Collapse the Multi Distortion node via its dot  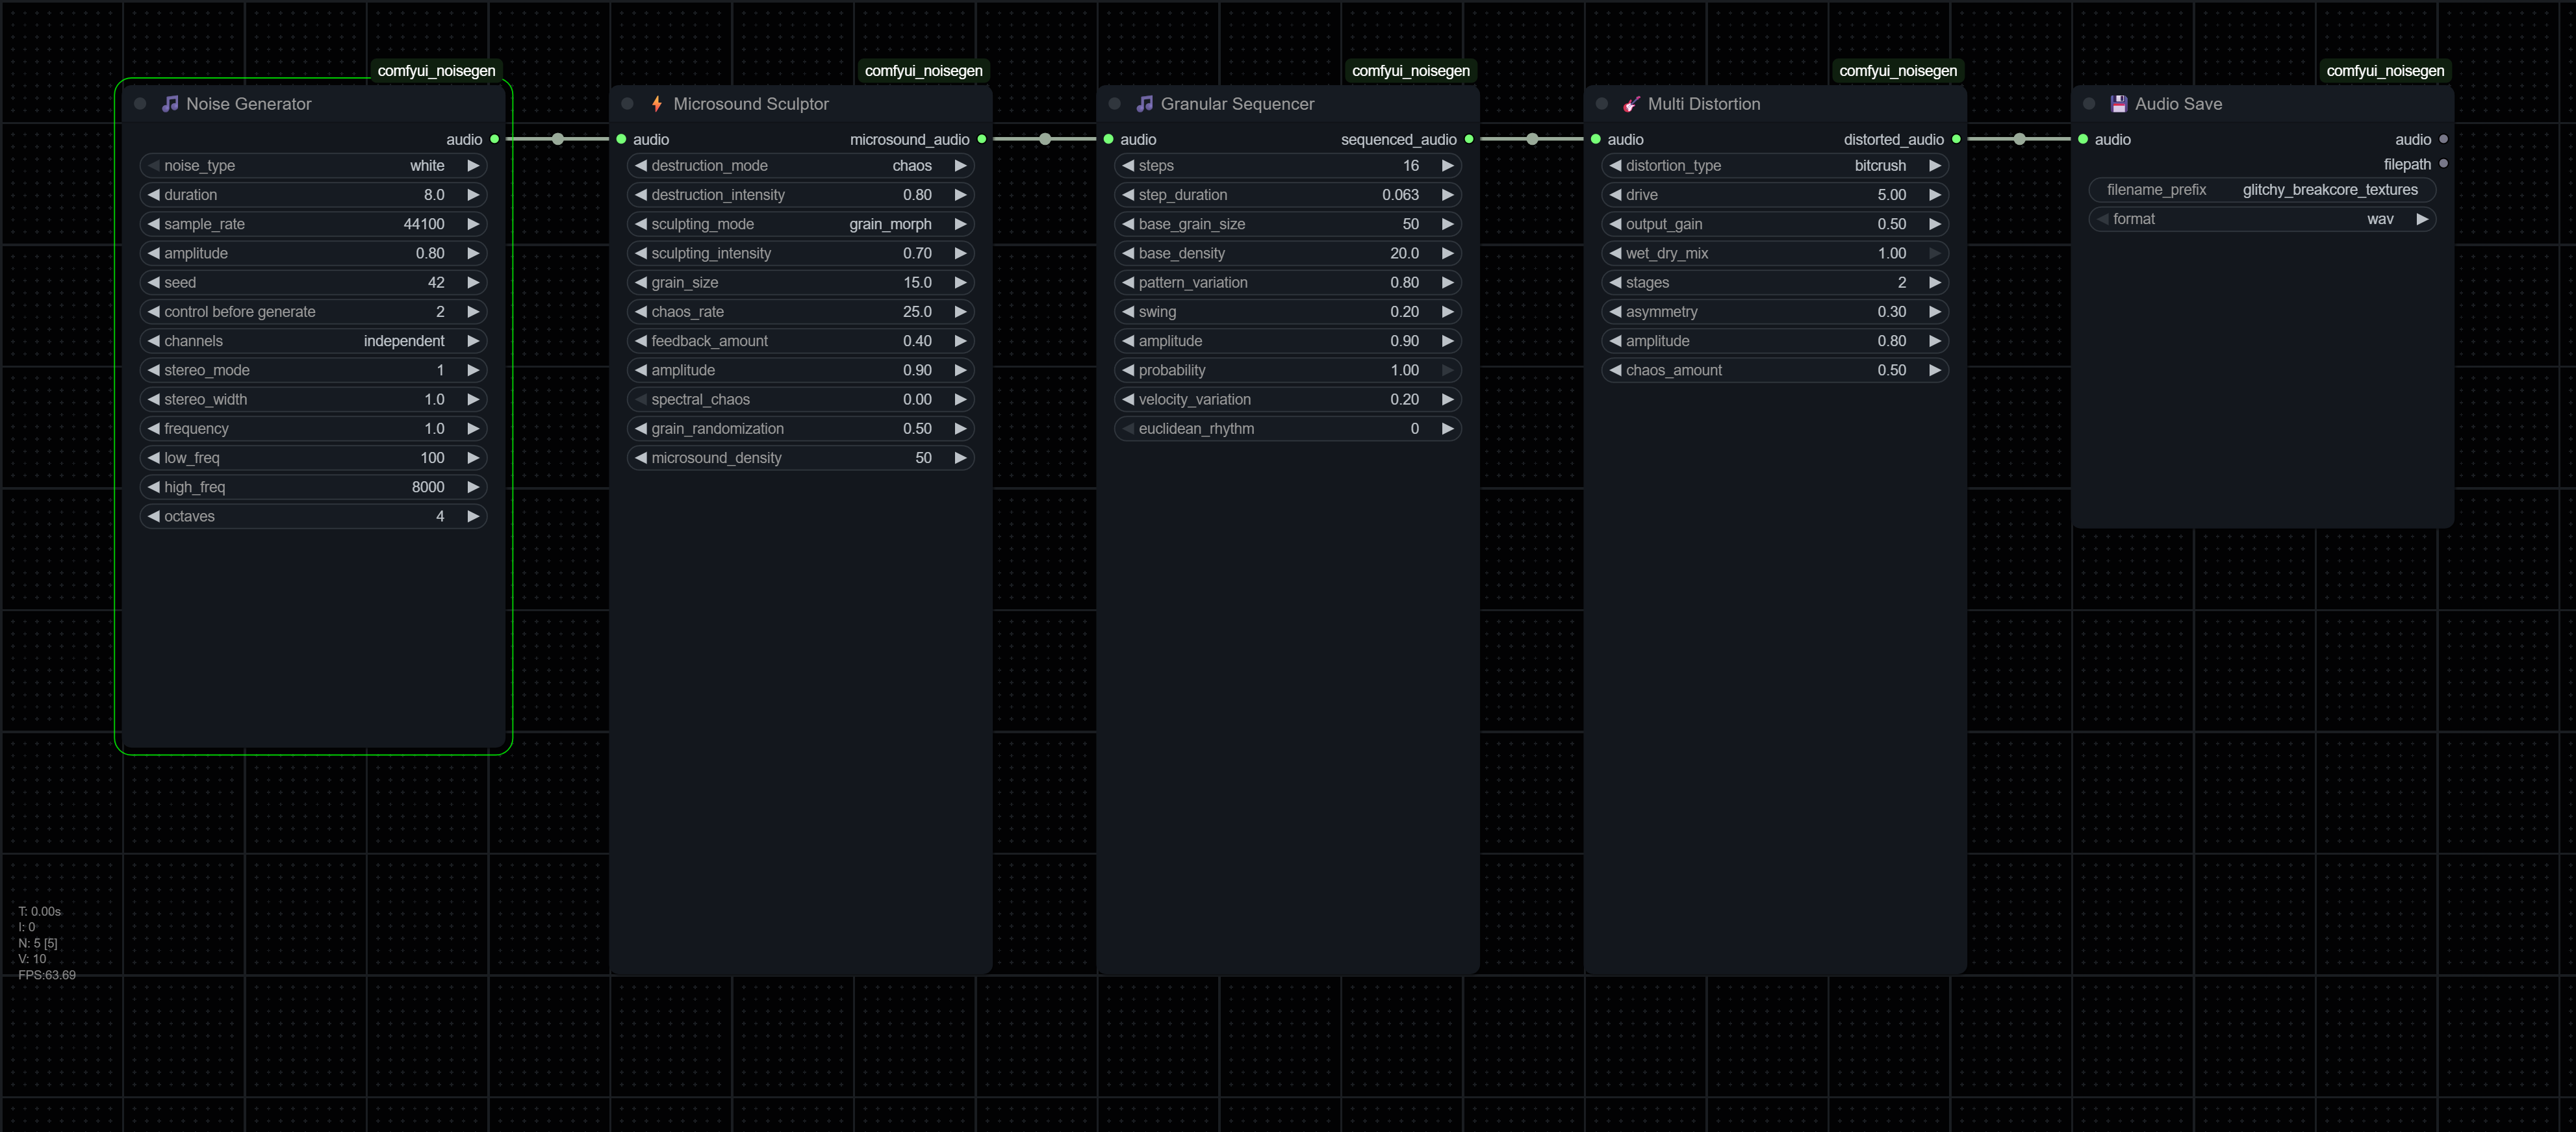(x=1602, y=104)
